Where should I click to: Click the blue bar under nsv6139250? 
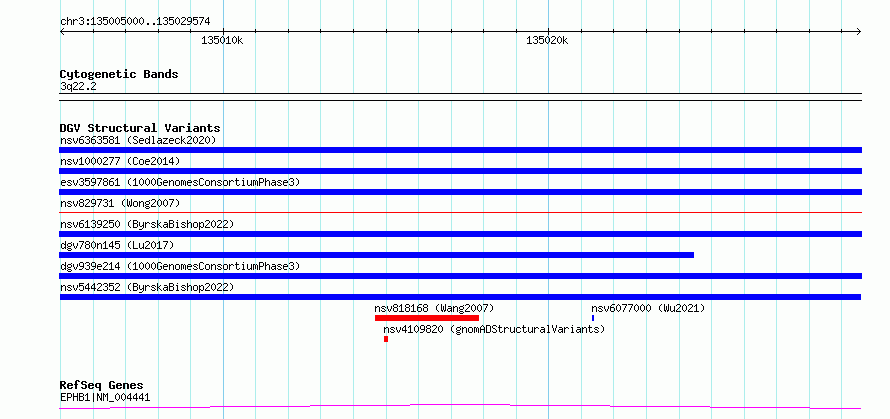[x=460, y=234]
